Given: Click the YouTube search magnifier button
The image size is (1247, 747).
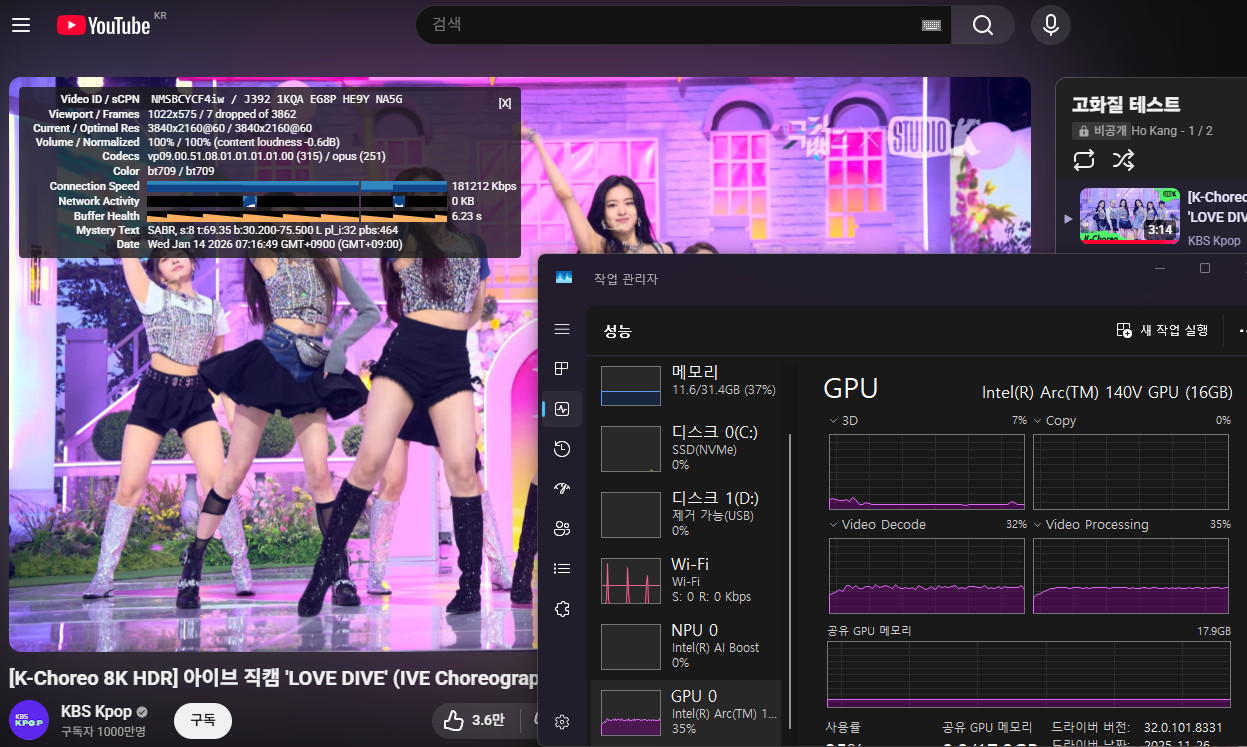Looking at the screenshot, I should coord(982,25).
